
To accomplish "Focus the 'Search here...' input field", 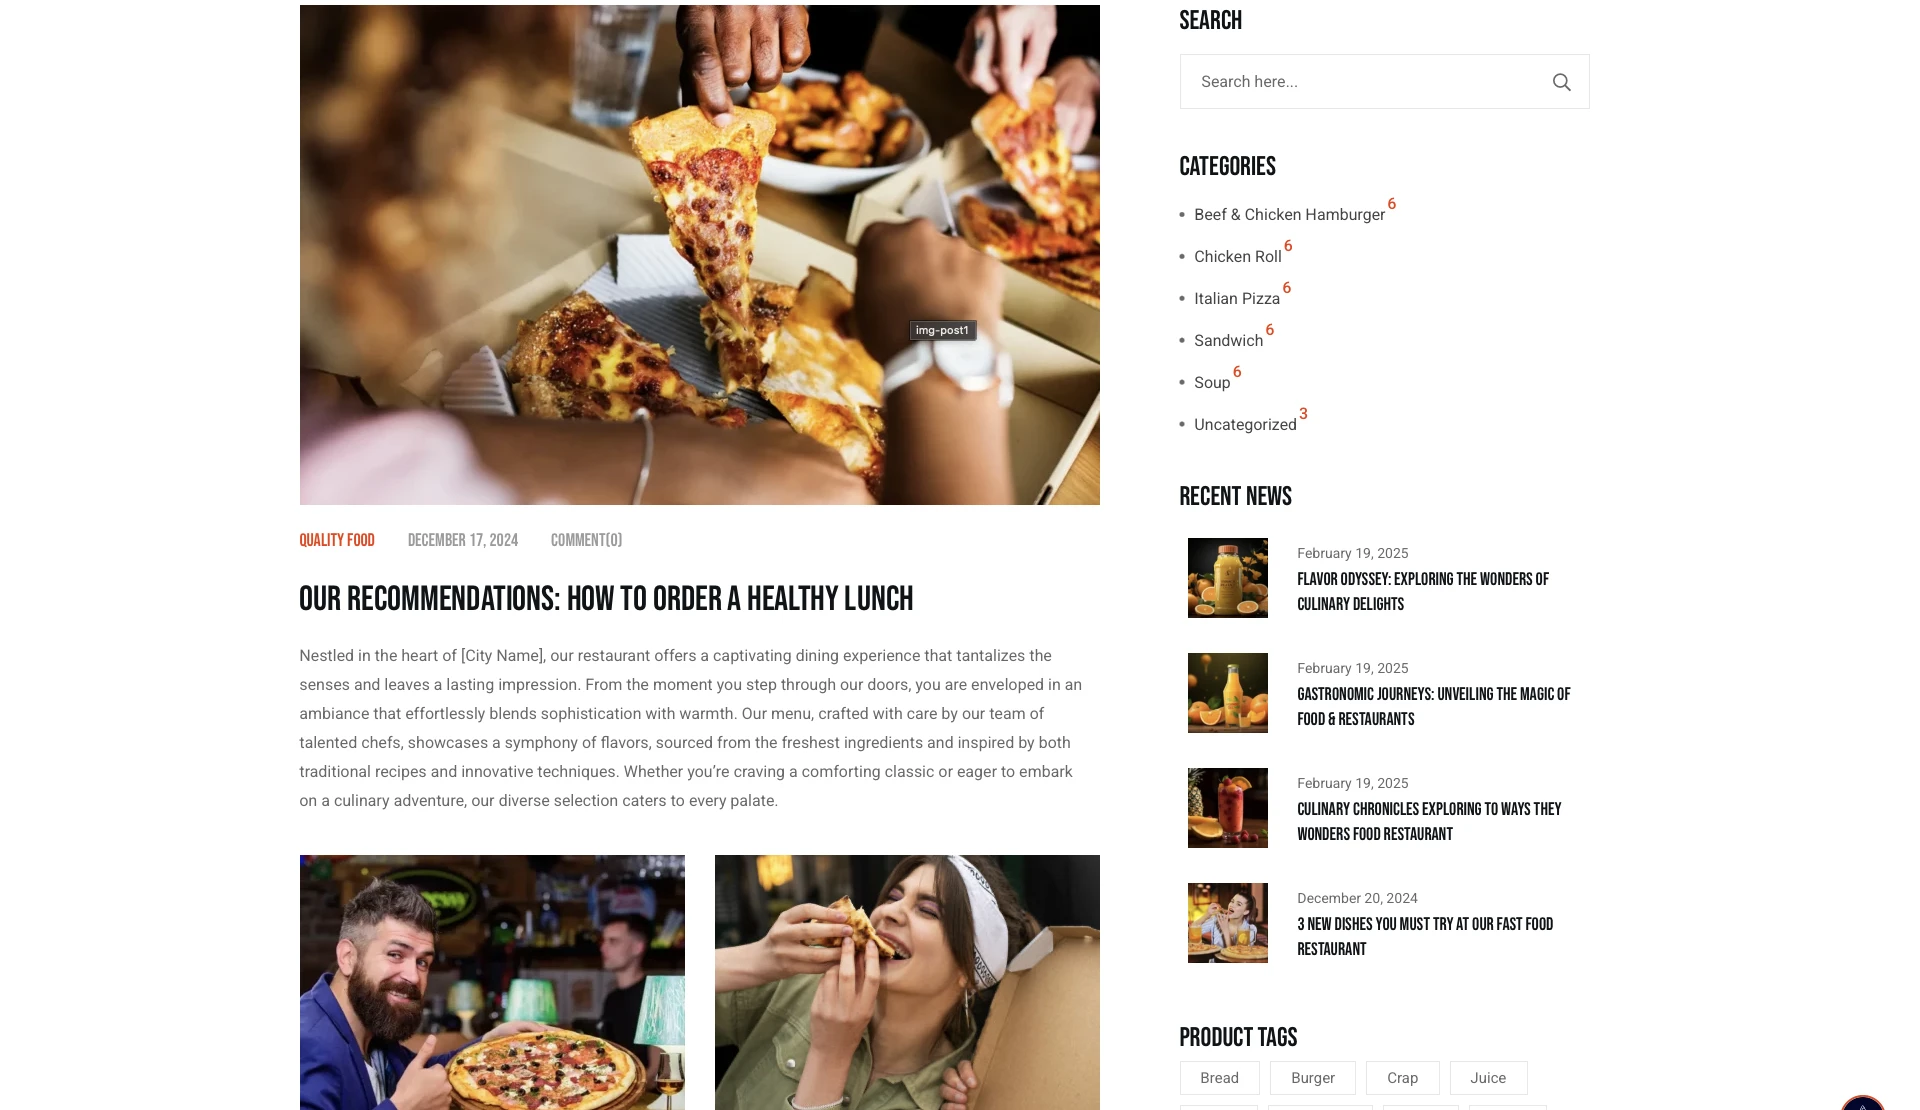I will 1365,82.
